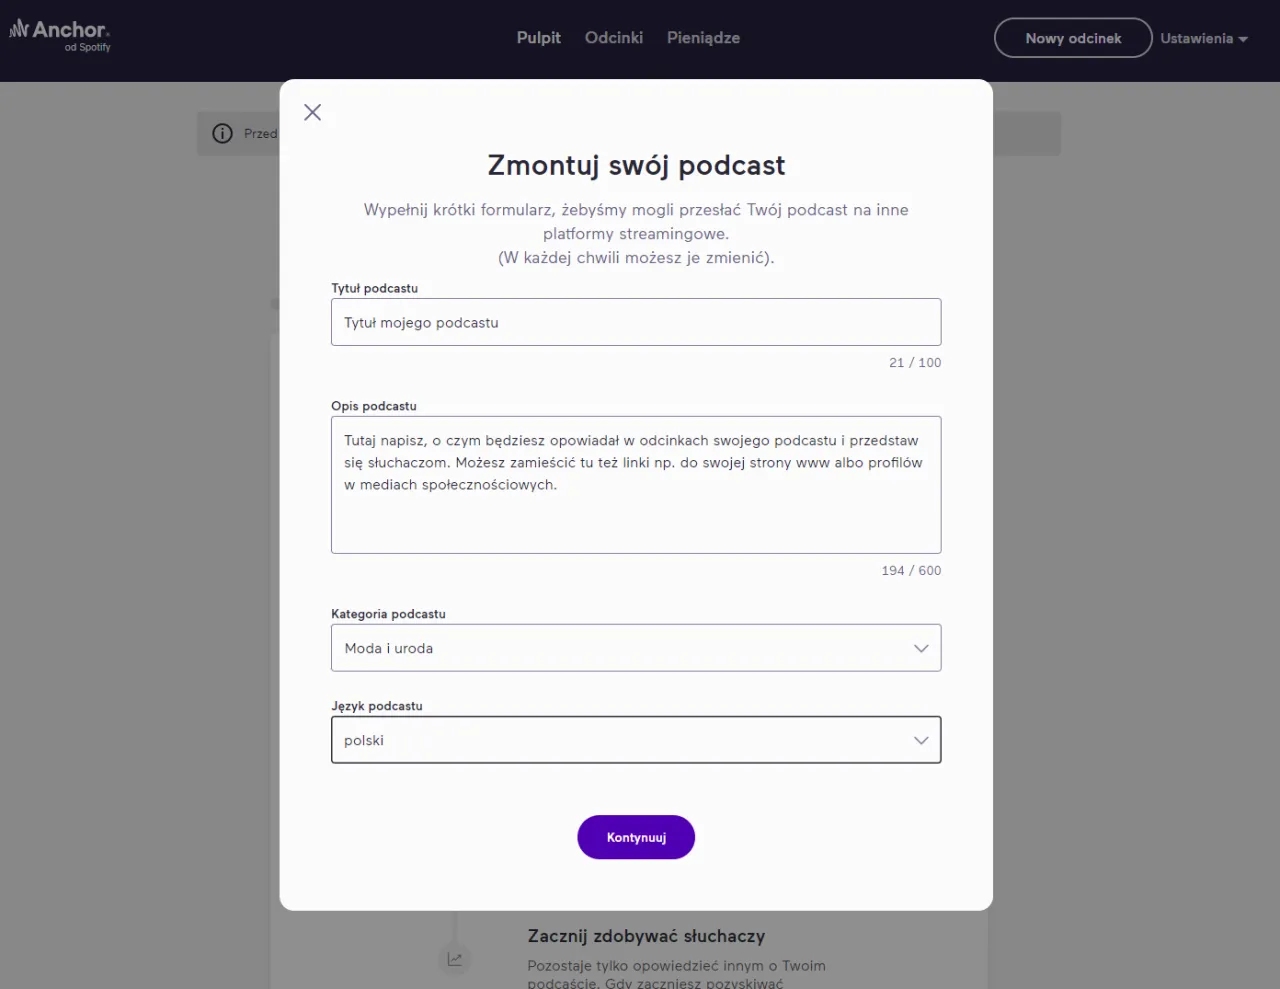Close the Zmontuj swój podcast dialog
Screen dimensions: 1280x989
[x=312, y=112]
